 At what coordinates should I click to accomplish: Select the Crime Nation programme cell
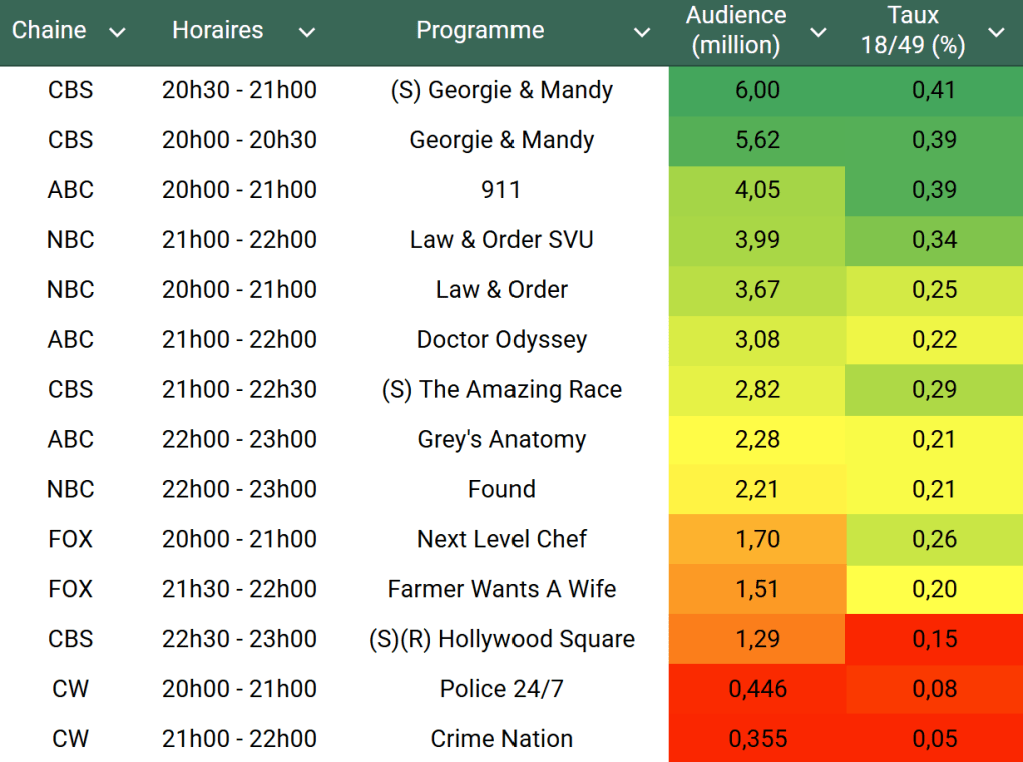pyautogui.click(x=501, y=739)
